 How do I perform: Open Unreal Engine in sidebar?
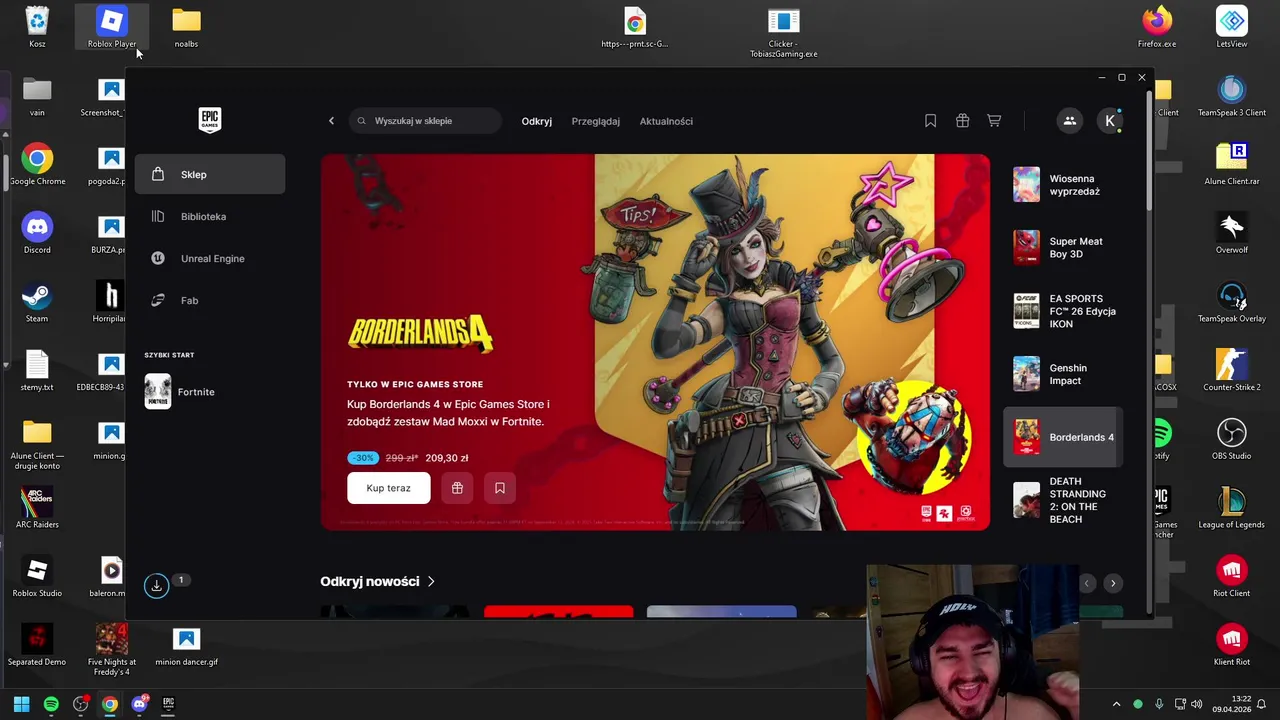pyautogui.click(x=210, y=258)
